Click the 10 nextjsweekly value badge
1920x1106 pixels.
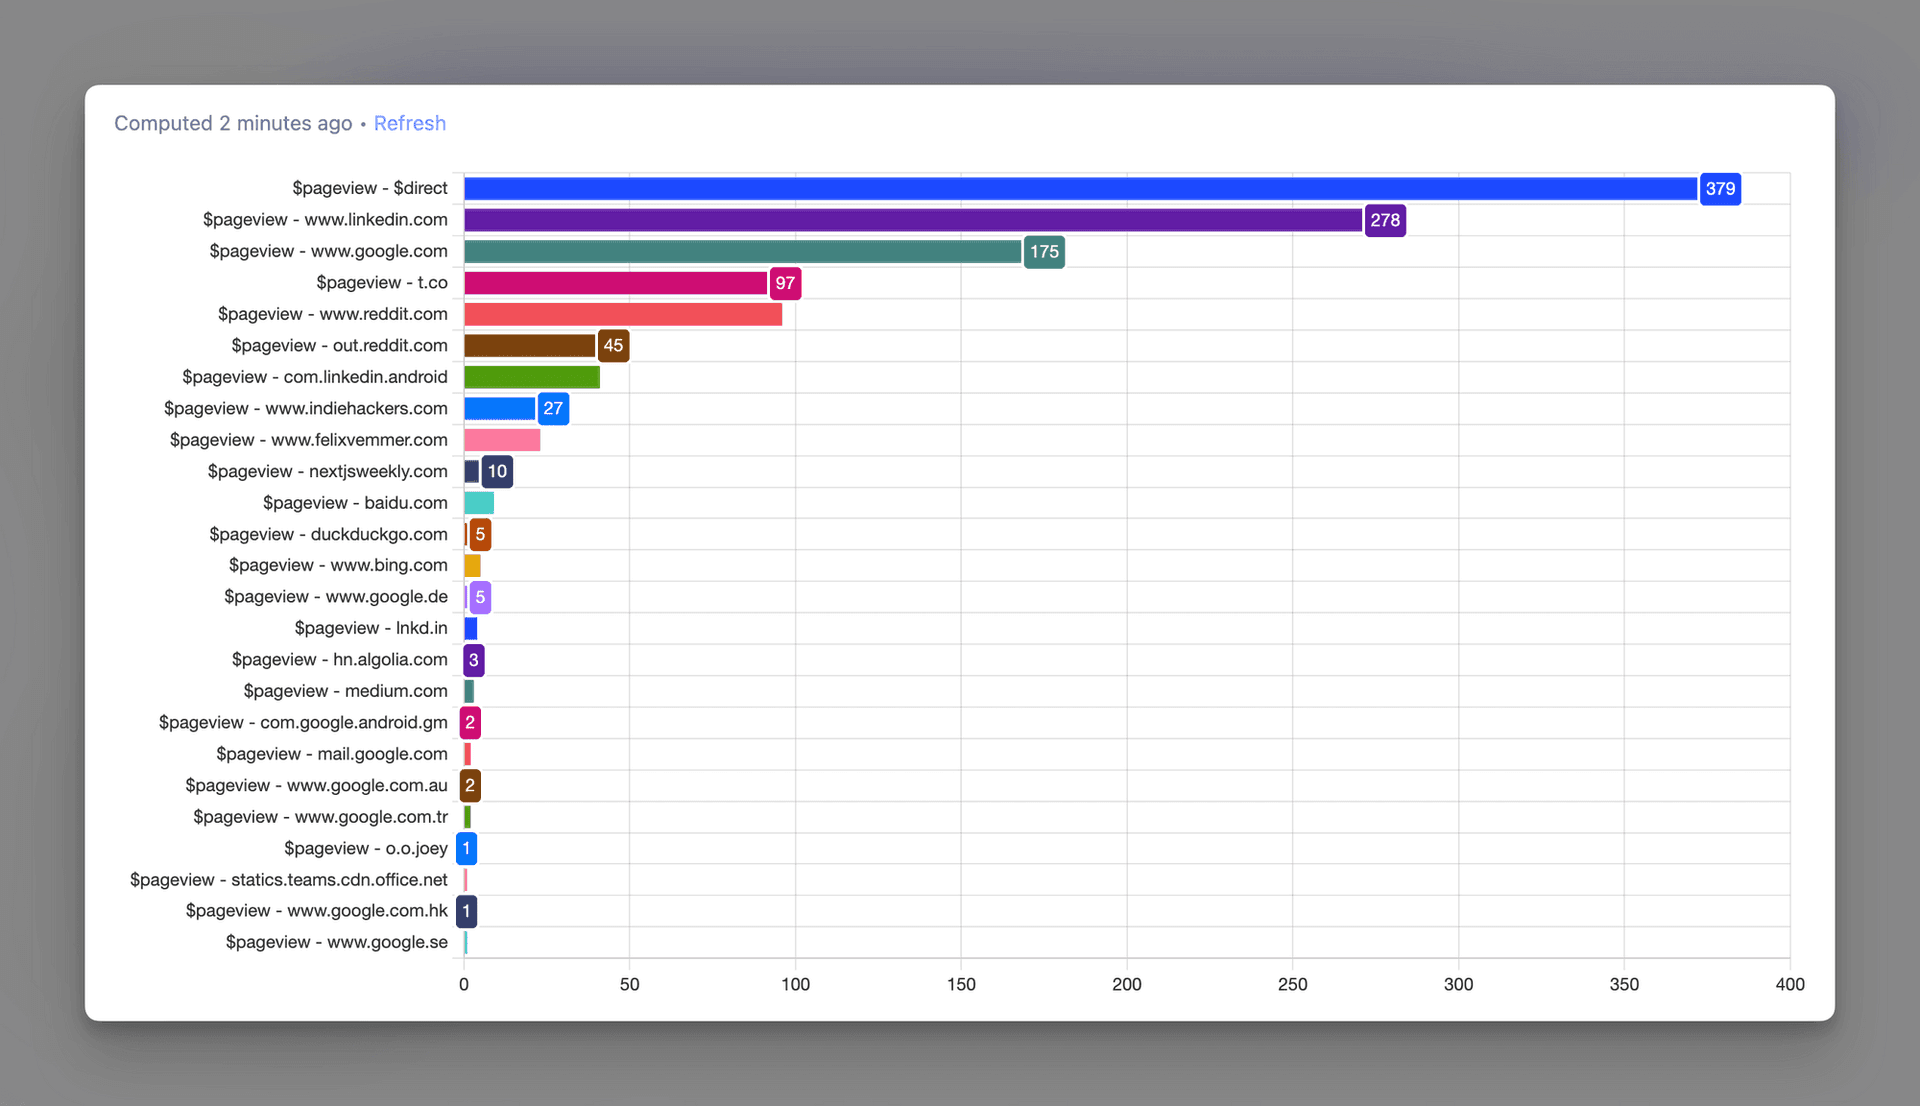pos(497,471)
